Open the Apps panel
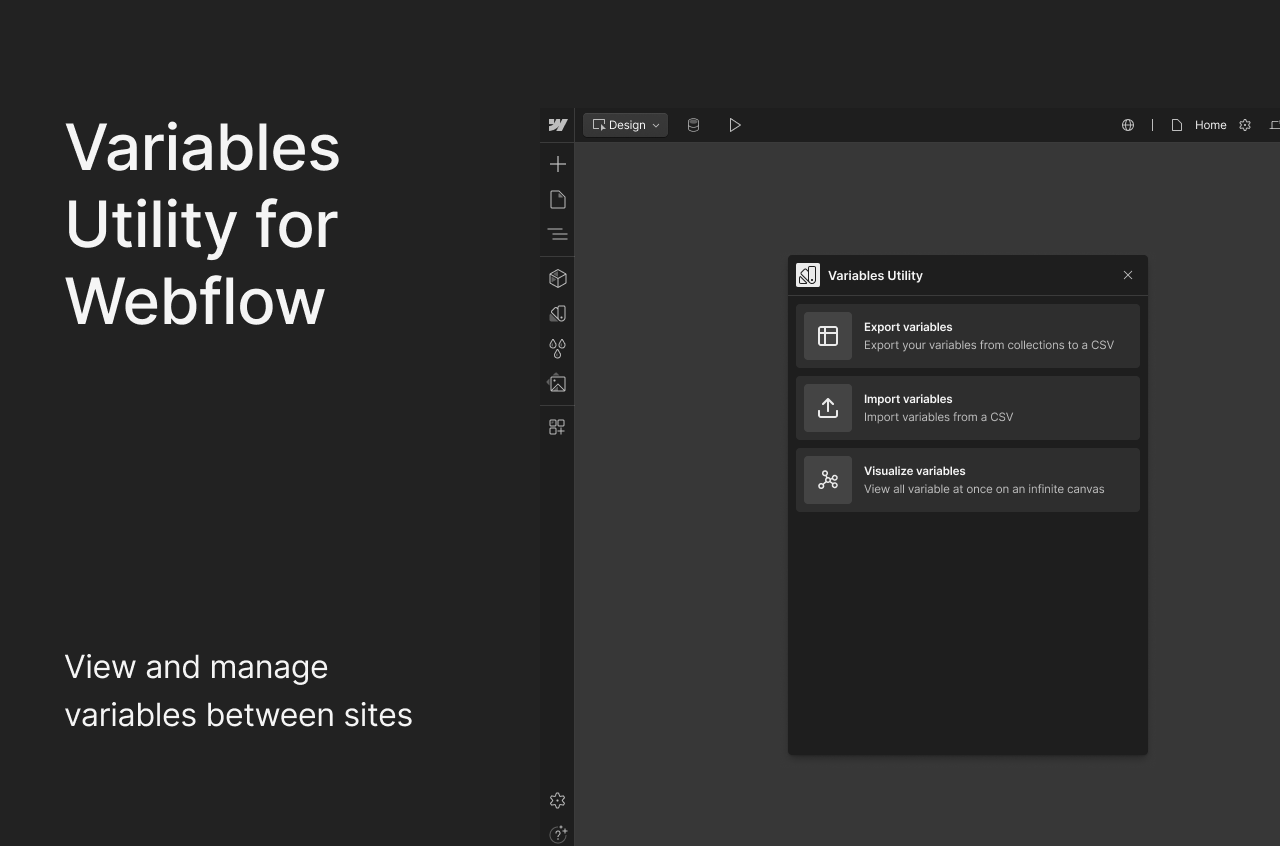This screenshot has width=1280, height=846. pyautogui.click(x=557, y=427)
